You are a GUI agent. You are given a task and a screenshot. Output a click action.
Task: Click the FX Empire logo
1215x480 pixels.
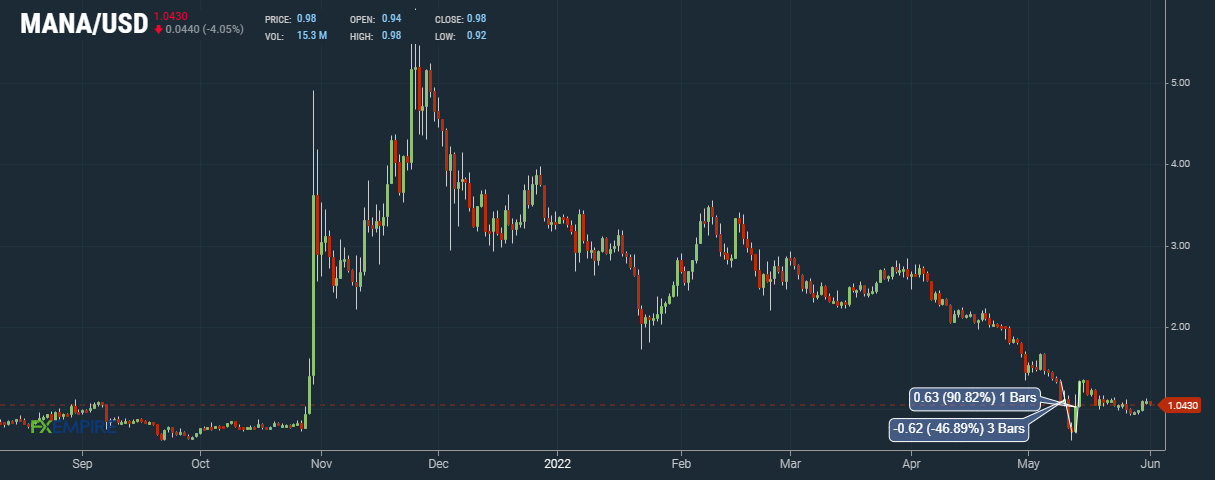[73, 427]
